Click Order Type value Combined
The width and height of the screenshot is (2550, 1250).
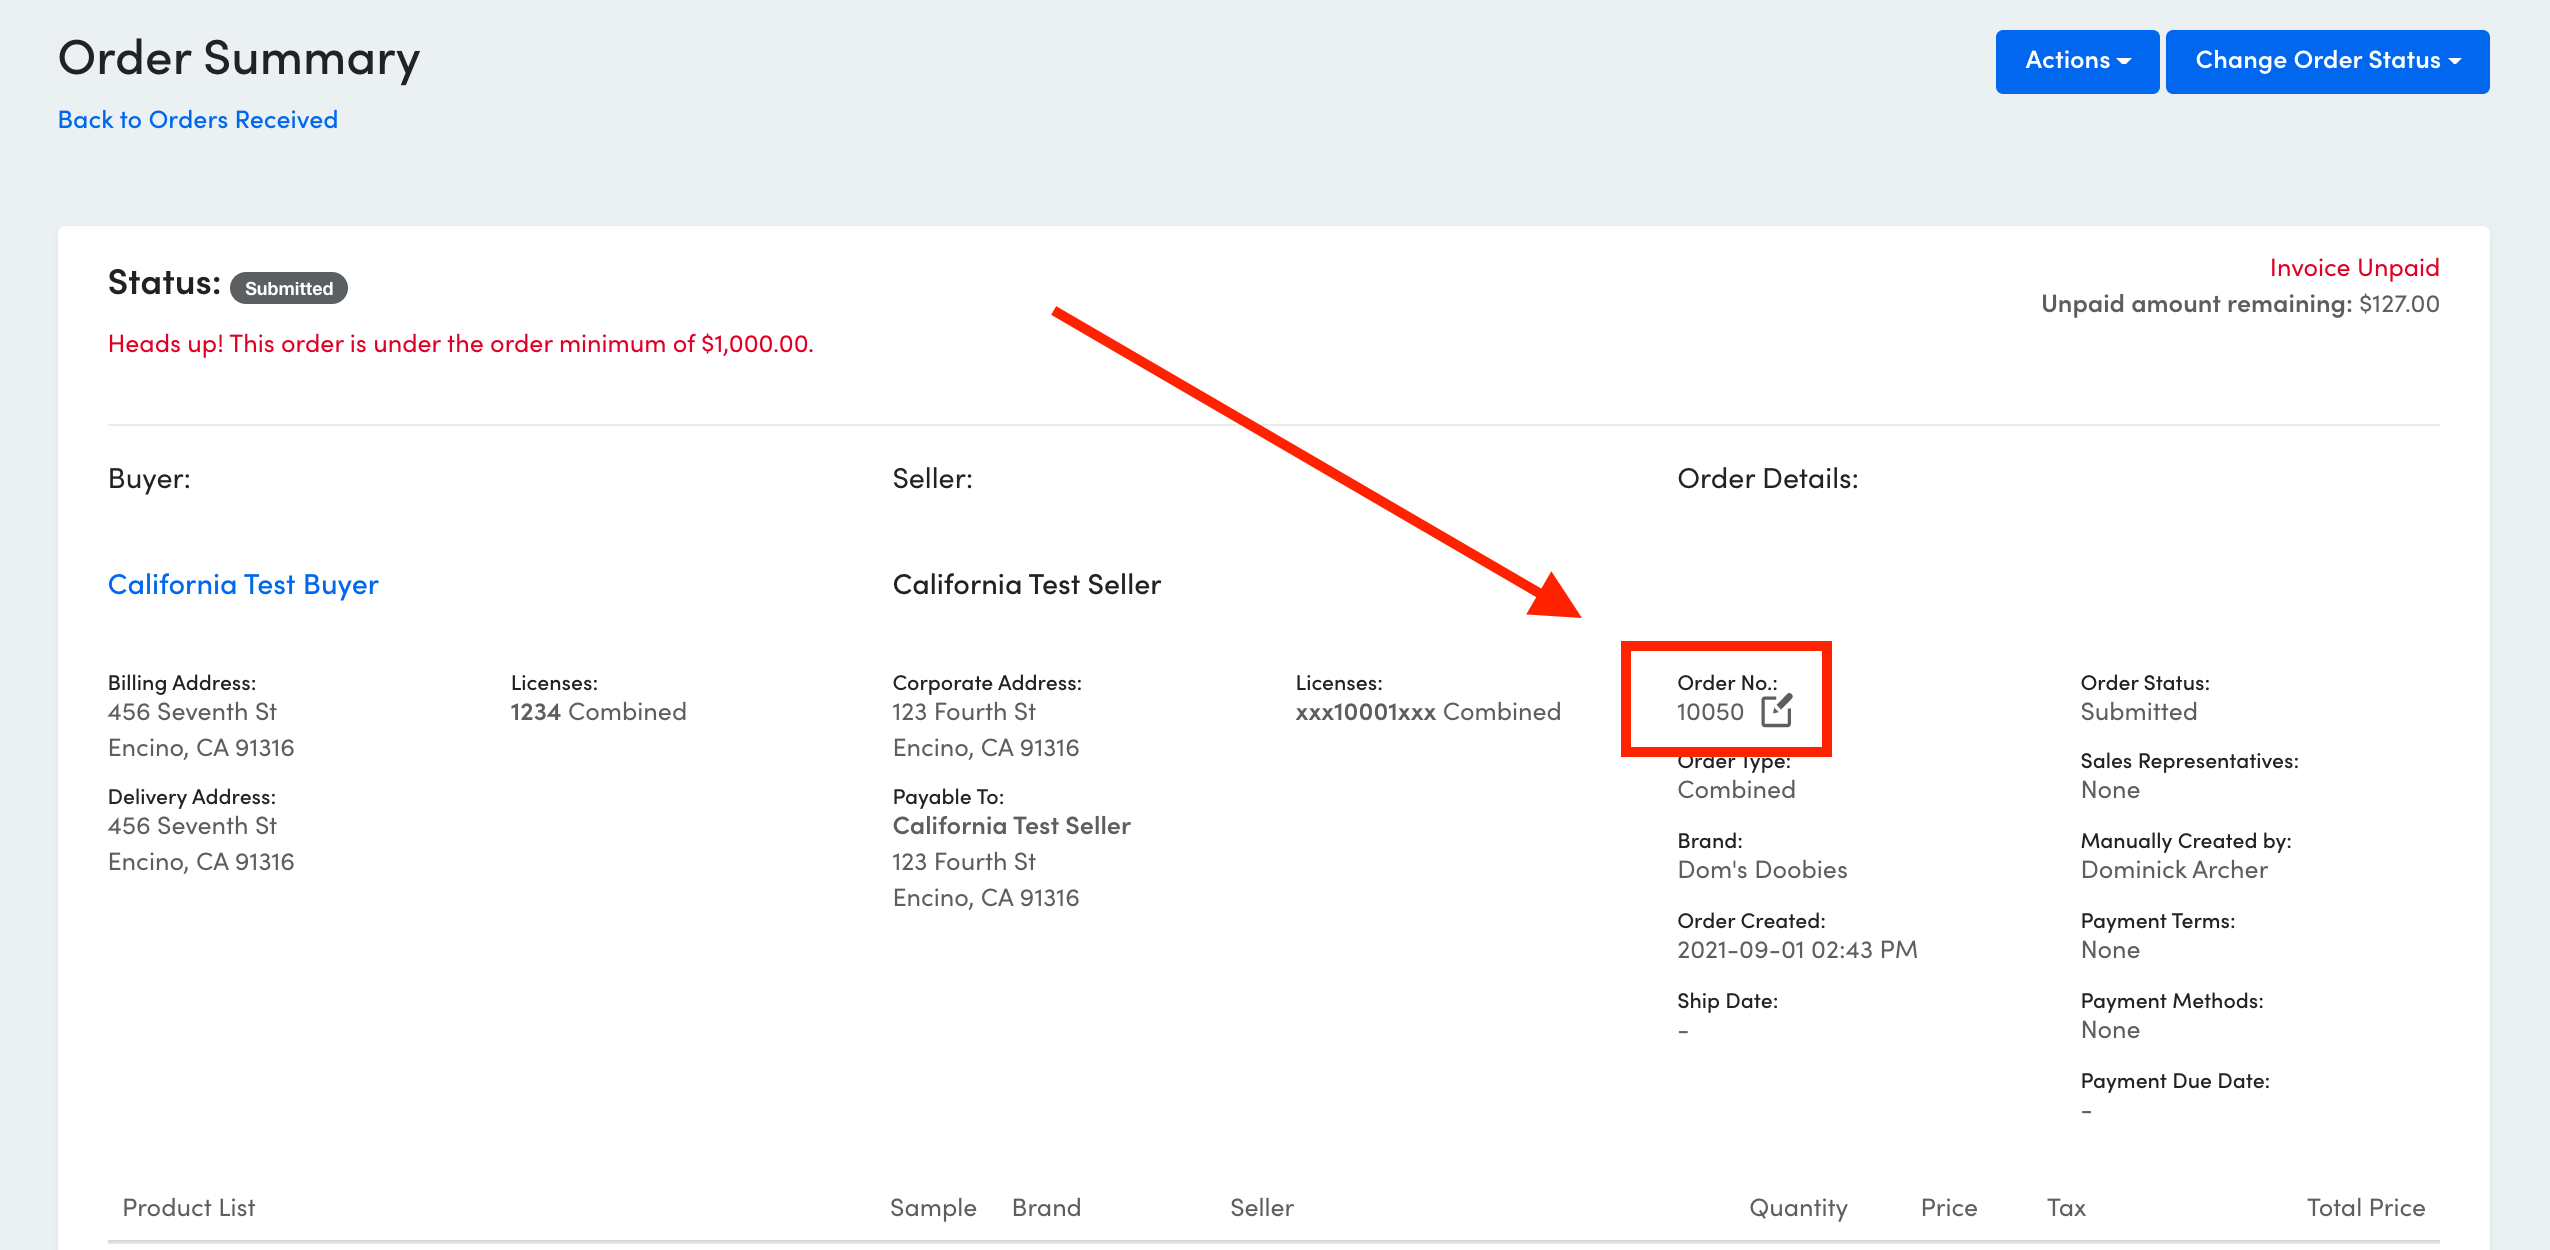(1736, 790)
